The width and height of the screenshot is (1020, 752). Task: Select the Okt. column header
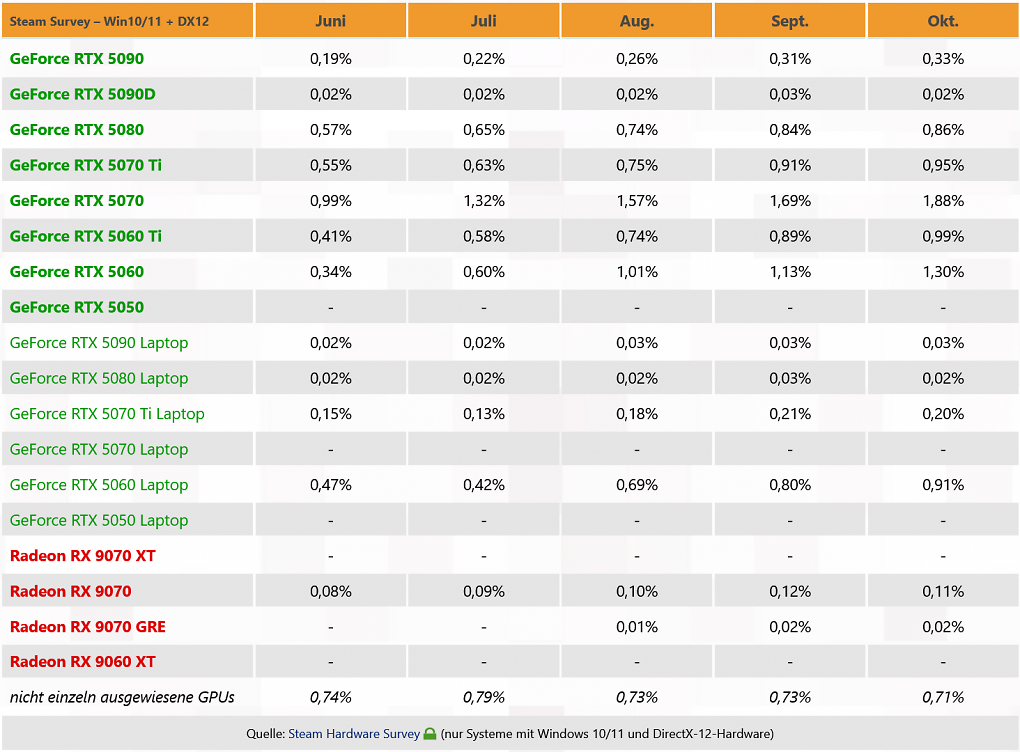click(x=943, y=21)
